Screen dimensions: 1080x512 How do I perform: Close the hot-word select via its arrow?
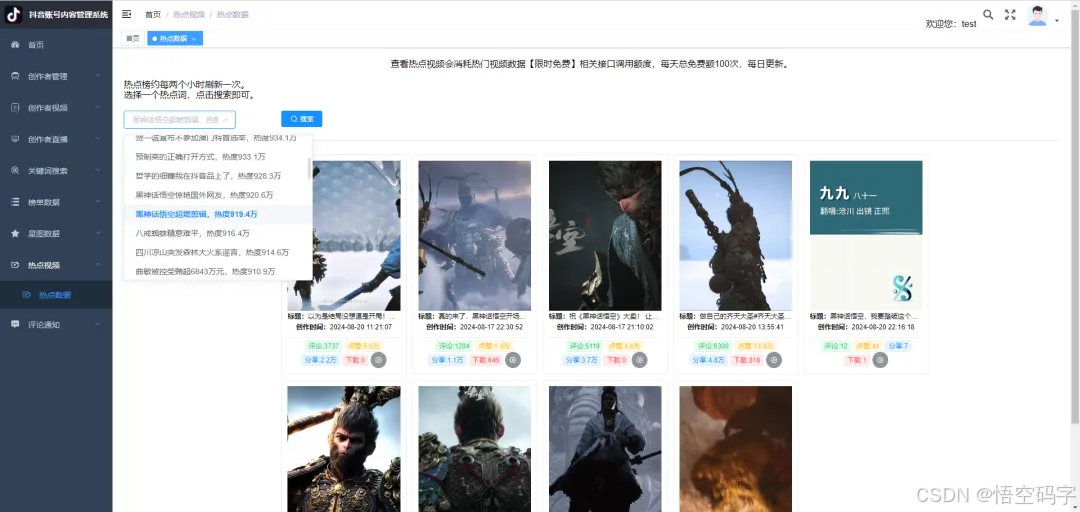pyautogui.click(x=225, y=119)
